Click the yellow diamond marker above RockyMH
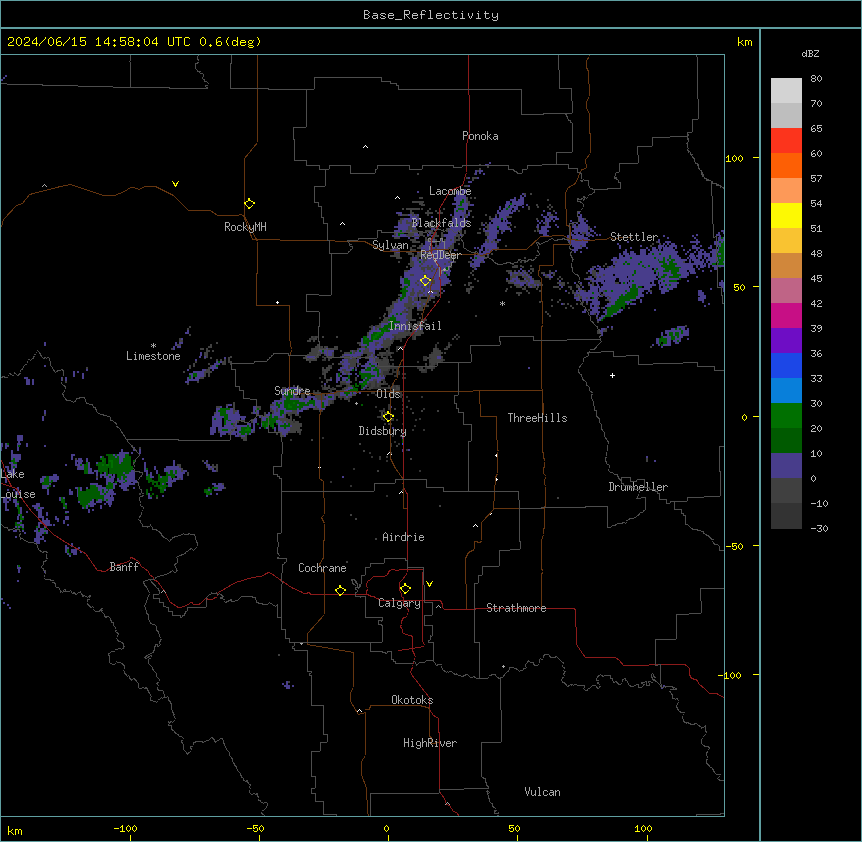This screenshot has width=862, height=842. pos(250,204)
